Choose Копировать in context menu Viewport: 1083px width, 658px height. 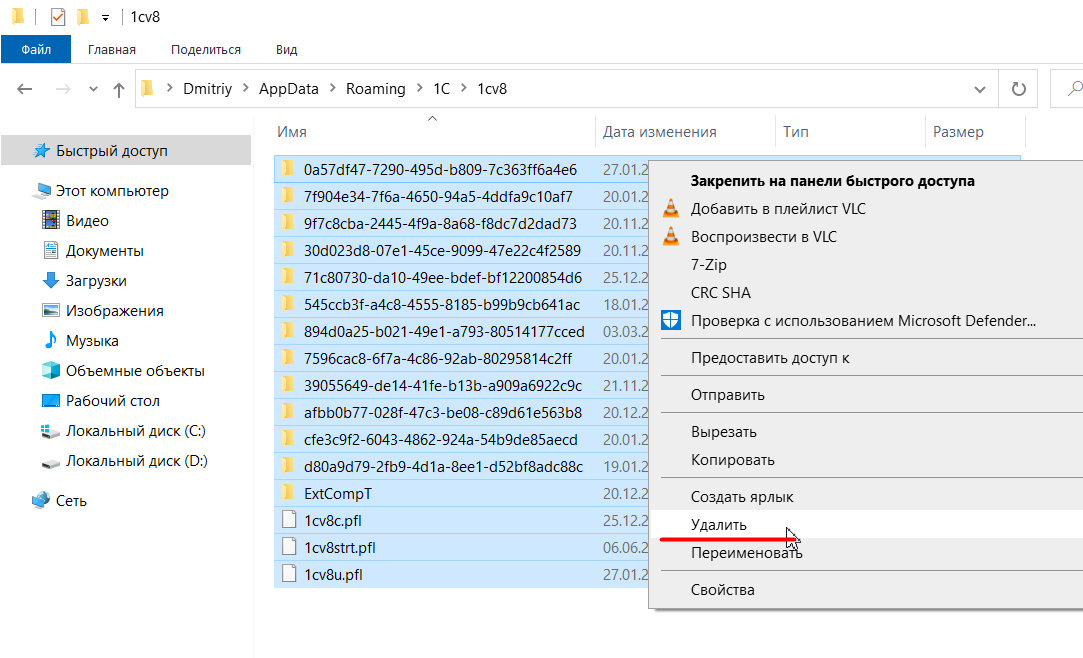(x=733, y=460)
